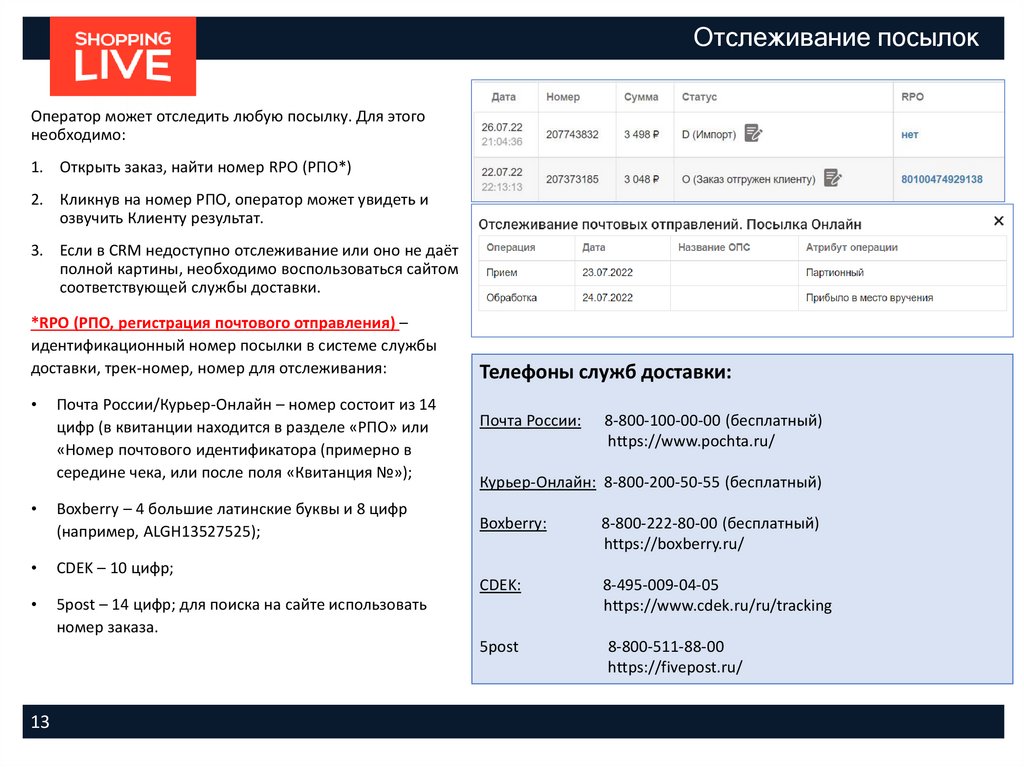Click the Операция column header
The width and height of the screenshot is (1024, 767).
coord(511,248)
